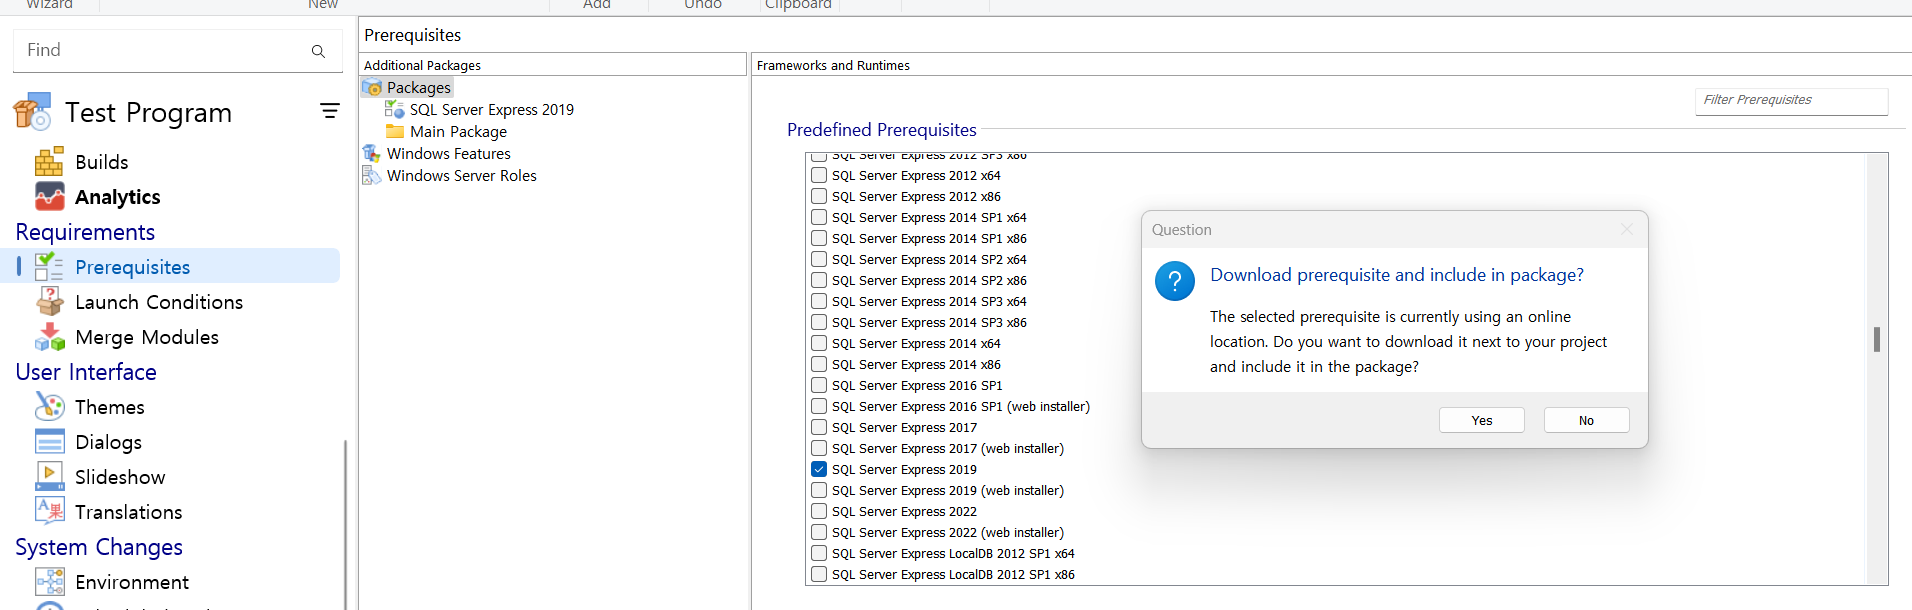Check SQL Server Express LocalDB 2012 SP1 x64
This screenshot has height=610, width=1912.
pos(819,553)
